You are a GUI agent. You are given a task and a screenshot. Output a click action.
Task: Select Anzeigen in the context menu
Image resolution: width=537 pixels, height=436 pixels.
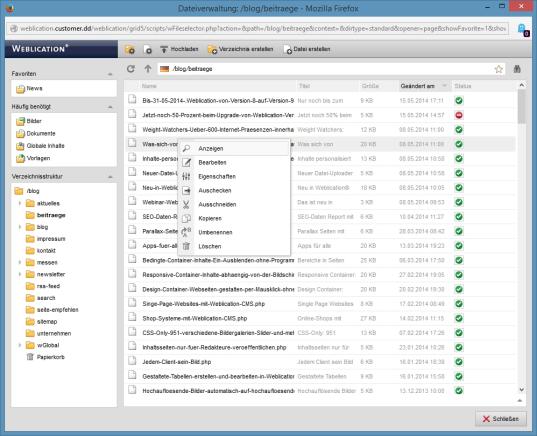[x=234, y=149]
